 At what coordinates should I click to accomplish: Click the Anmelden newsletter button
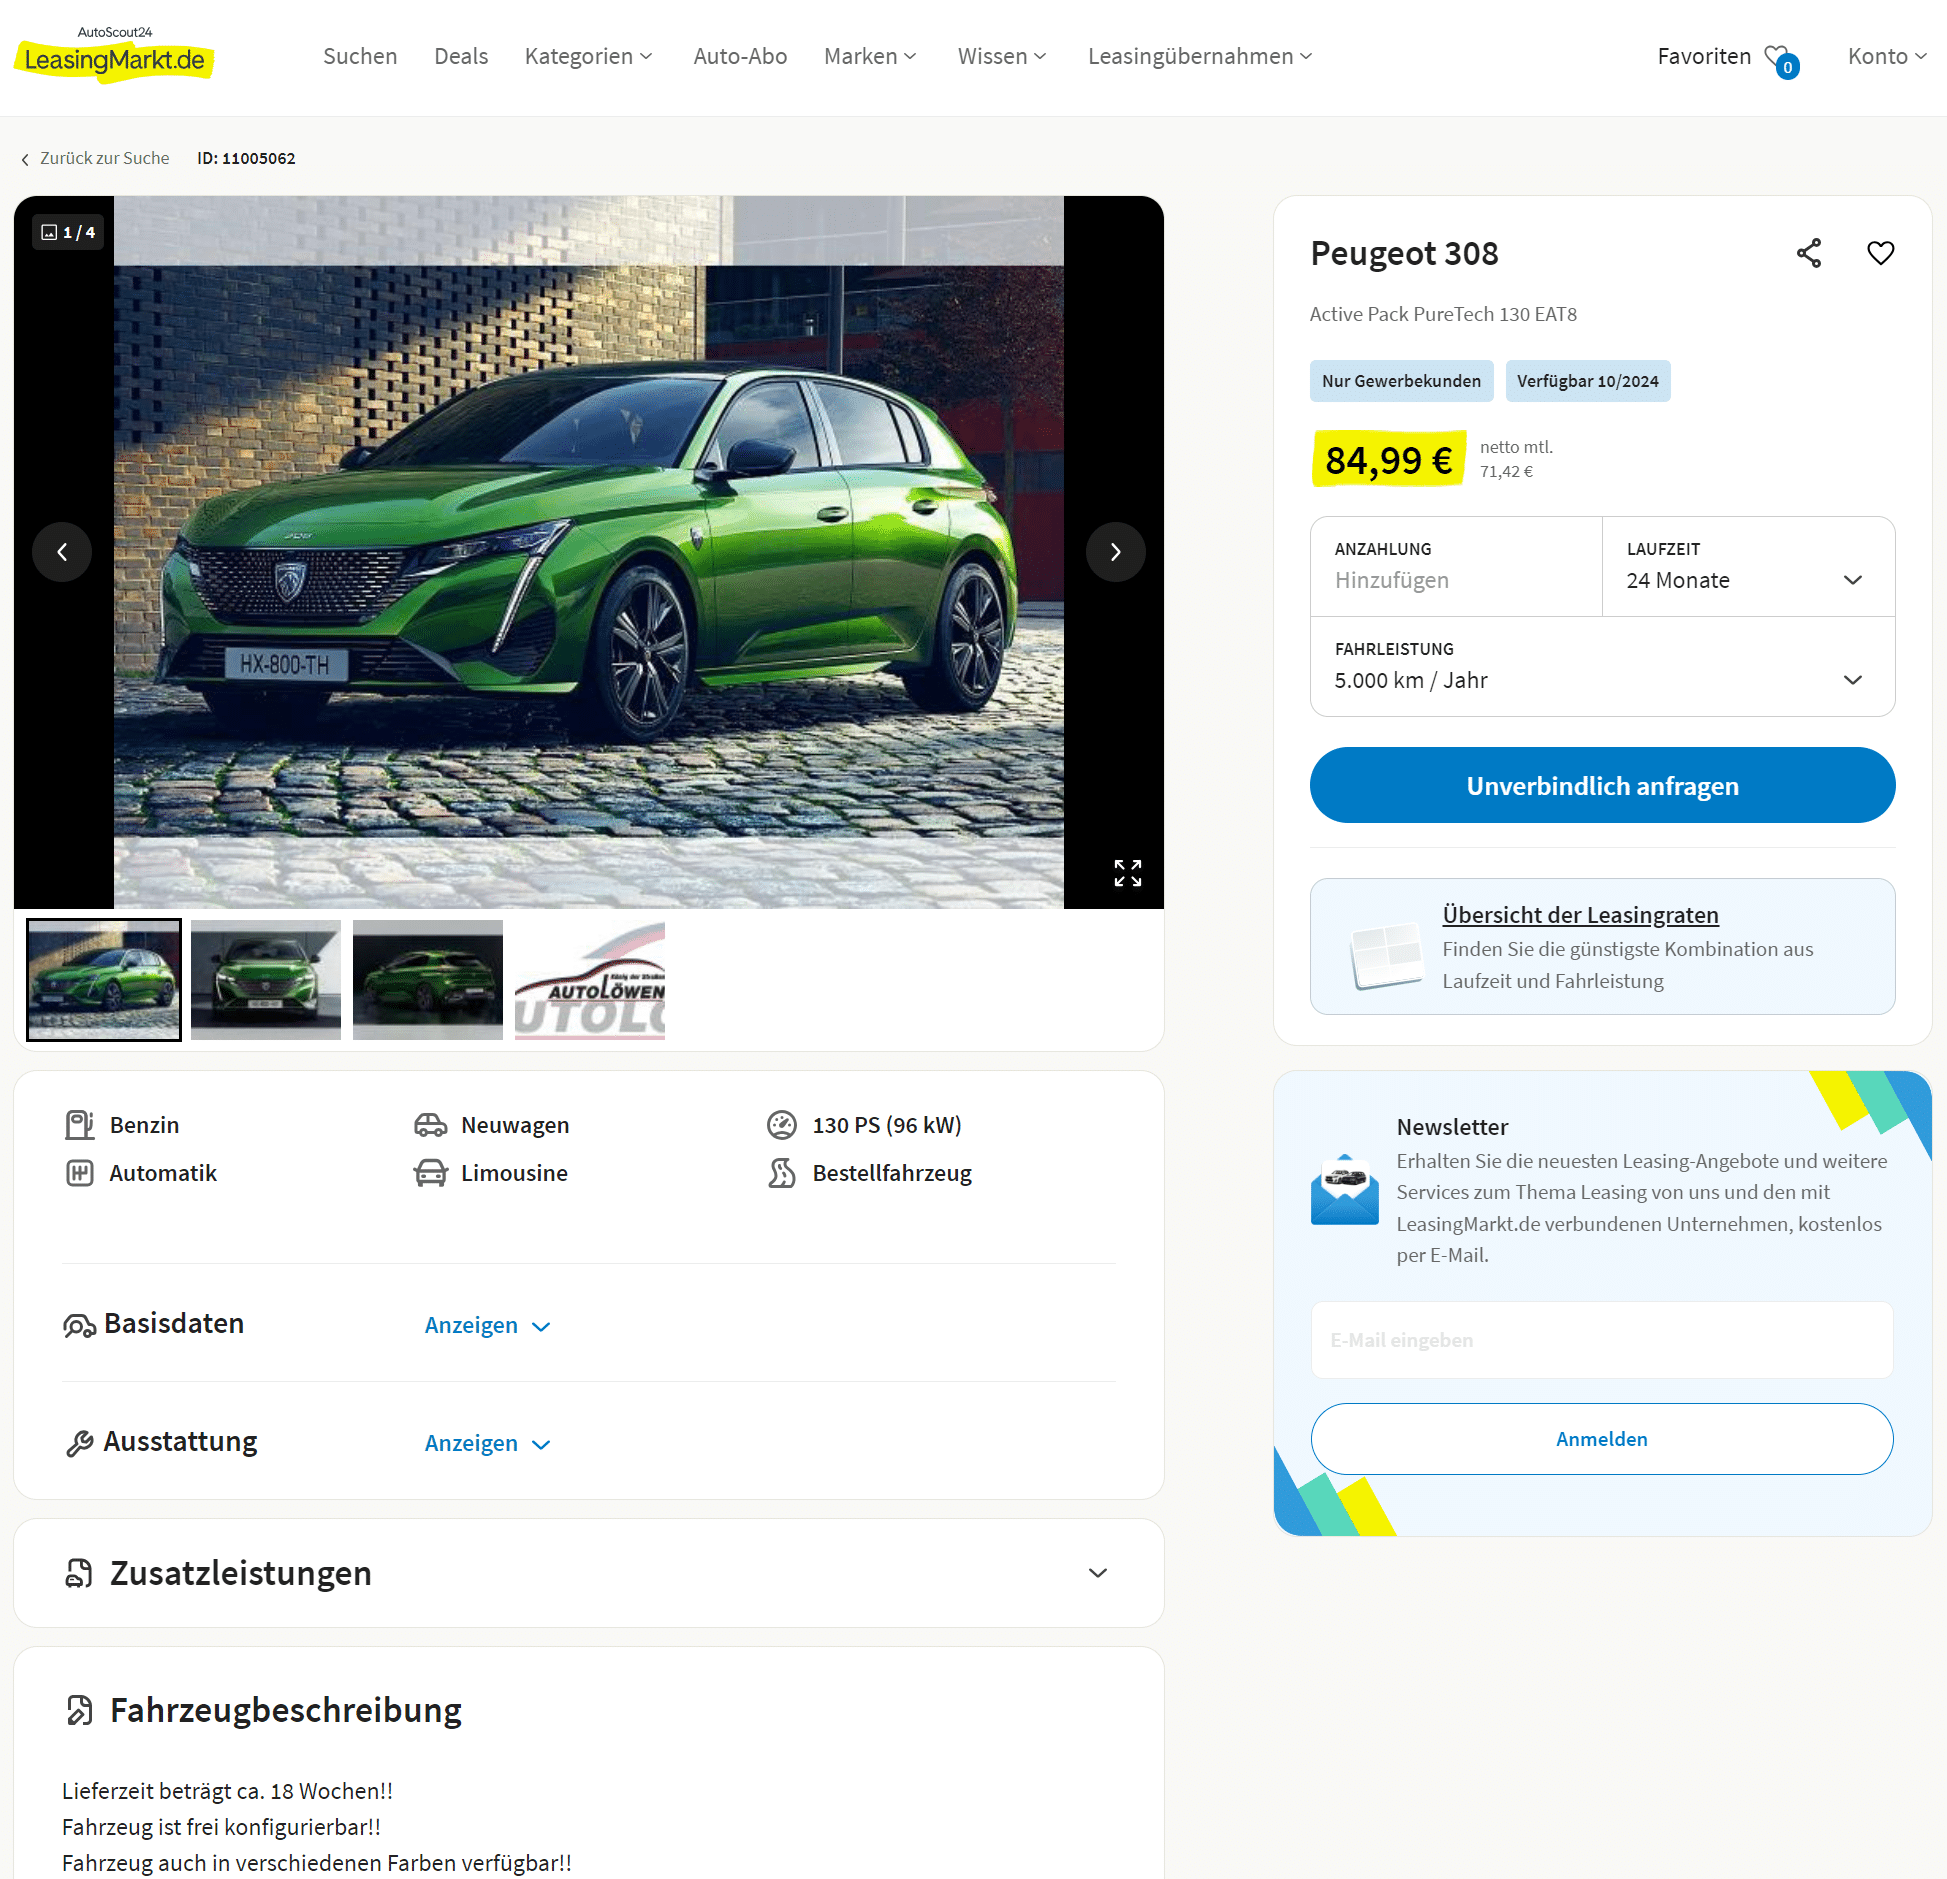click(x=1602, y=1439)
